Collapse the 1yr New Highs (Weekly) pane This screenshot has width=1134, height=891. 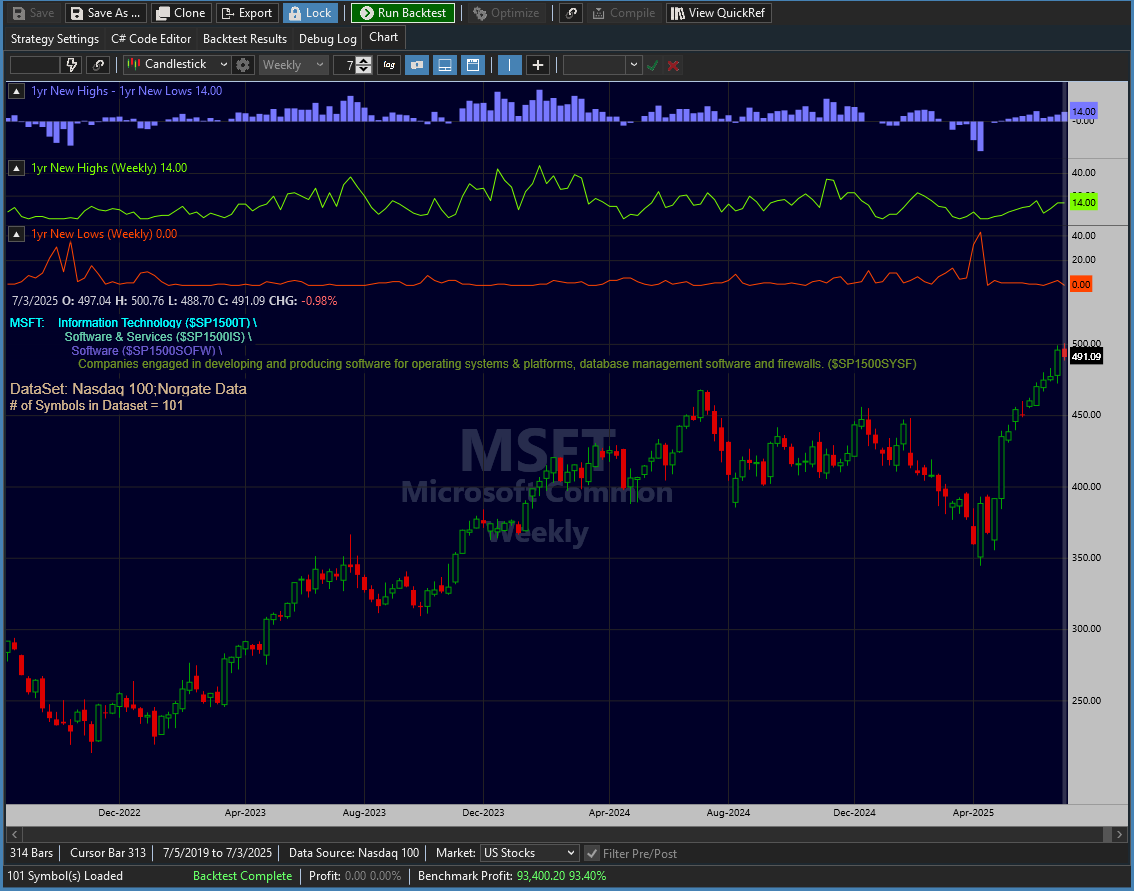pos(17,168)
